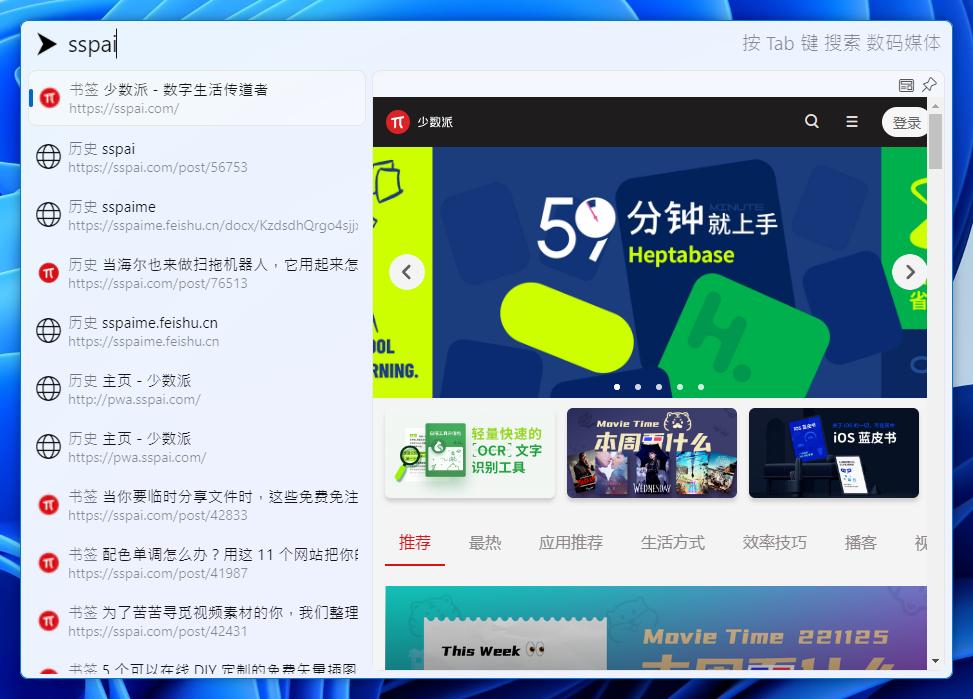Viewport: 973px width, 699px height.
Task: Open the 应用推荐 tab
Action: point(571,543)
